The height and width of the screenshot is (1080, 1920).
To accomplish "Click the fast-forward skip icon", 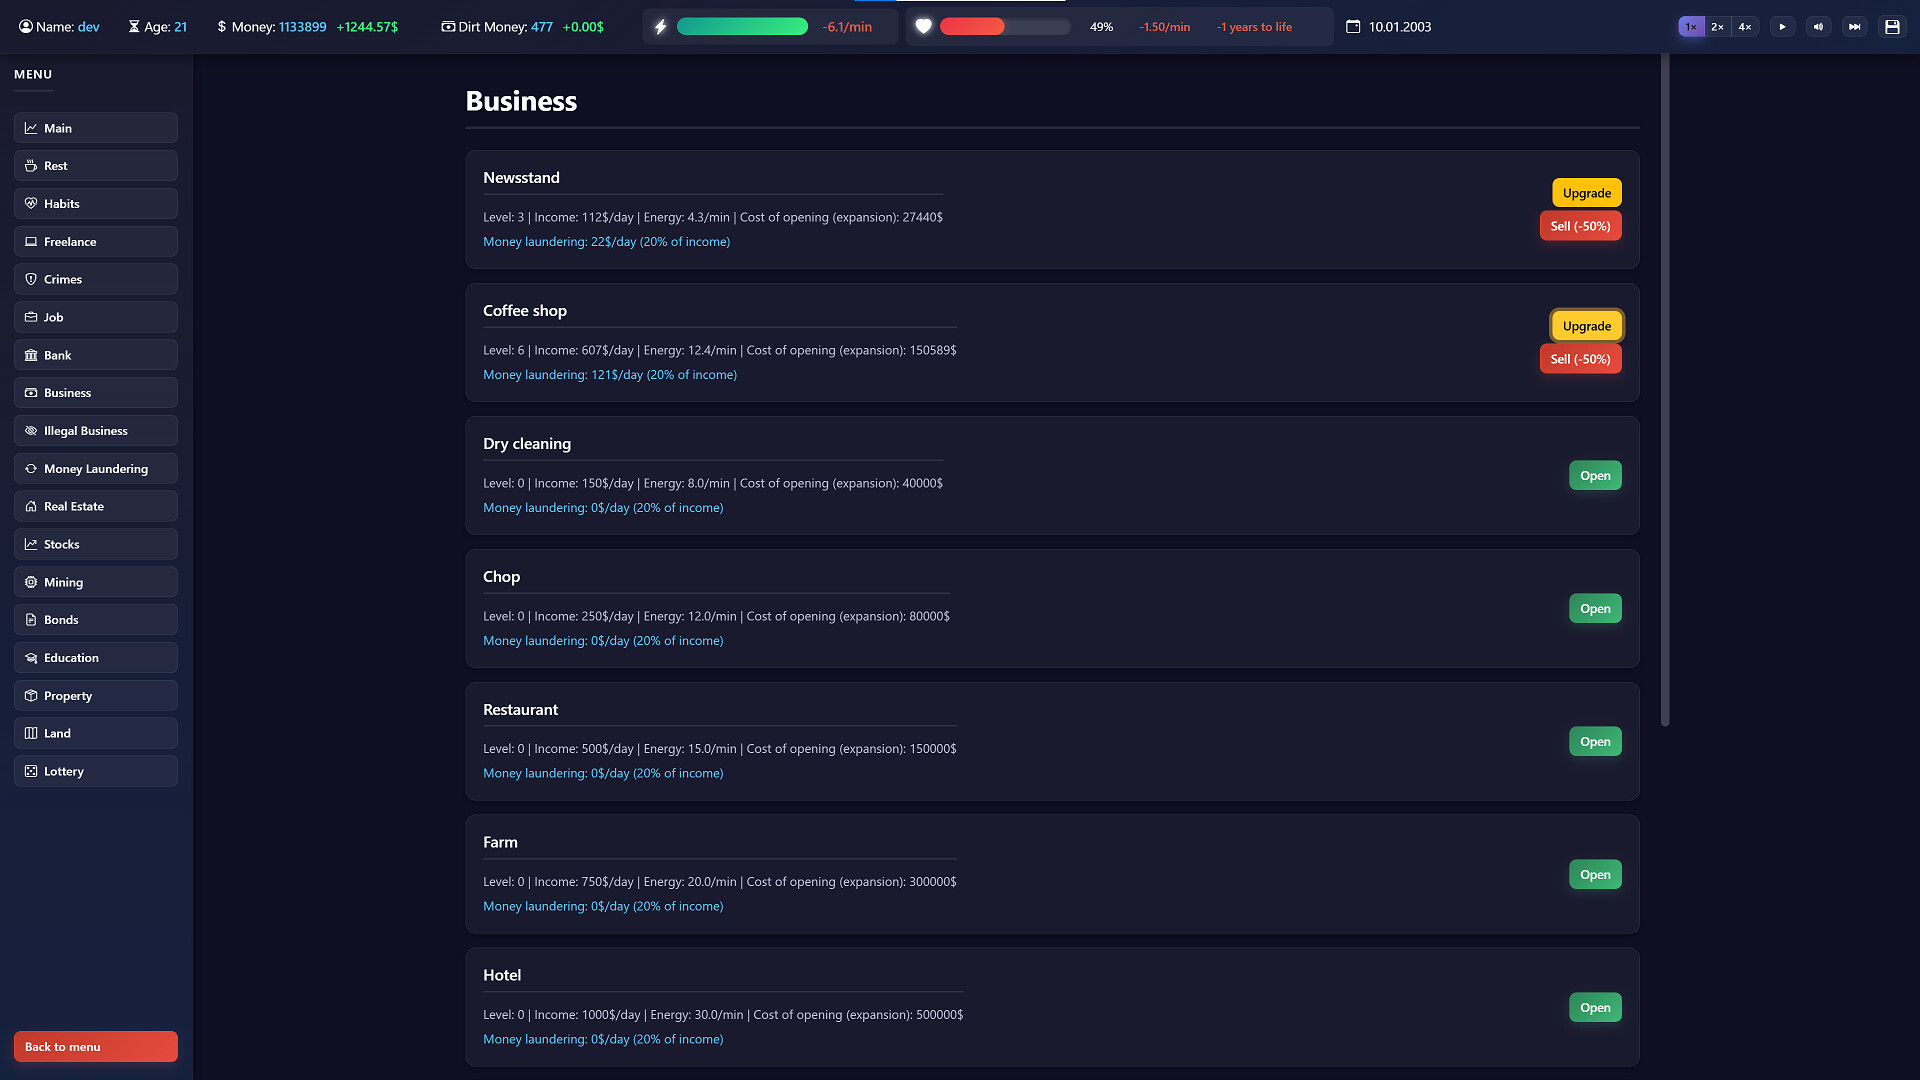I will click(1855, 26).
